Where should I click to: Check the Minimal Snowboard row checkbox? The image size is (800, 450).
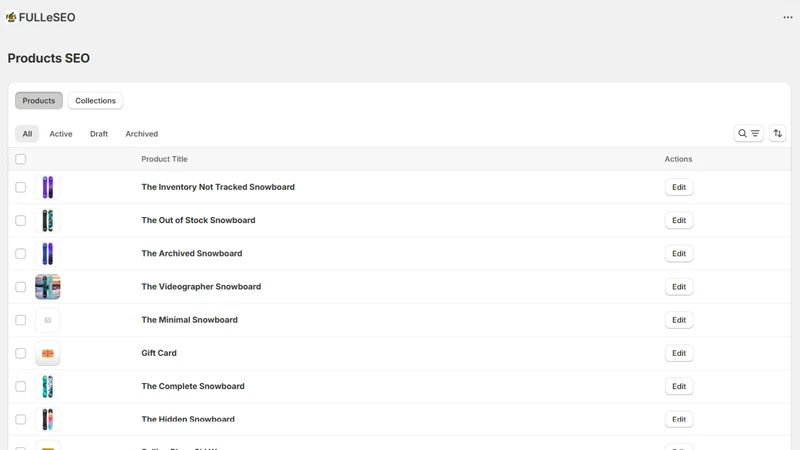point(20,320)
